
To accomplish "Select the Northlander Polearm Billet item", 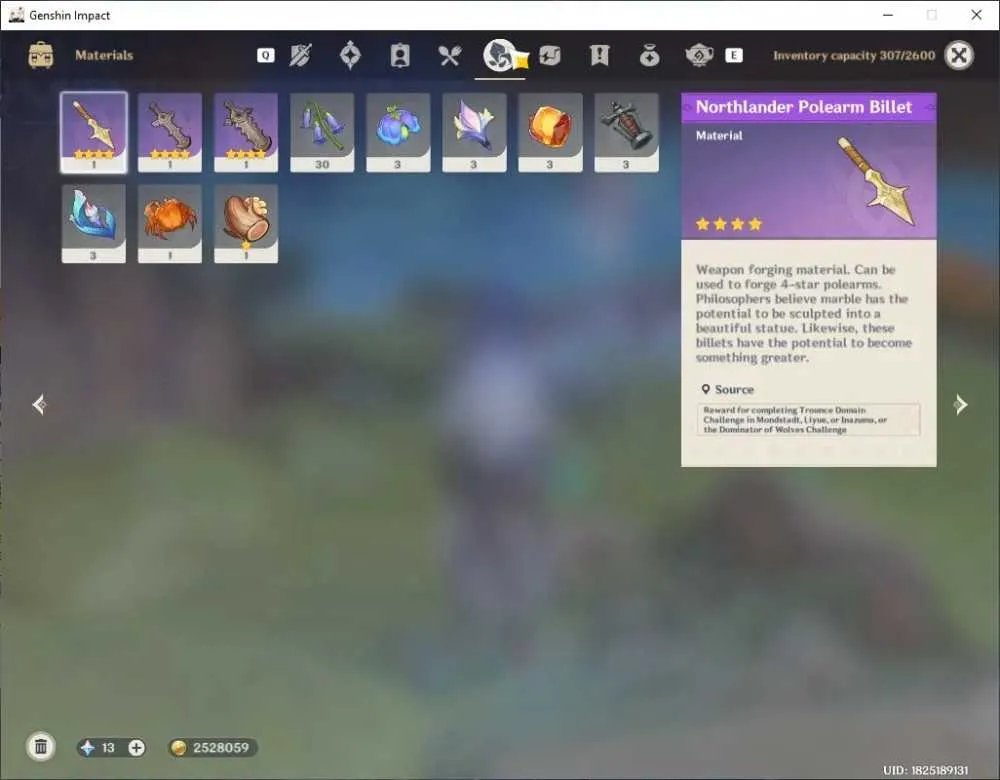I will [94, 132].
